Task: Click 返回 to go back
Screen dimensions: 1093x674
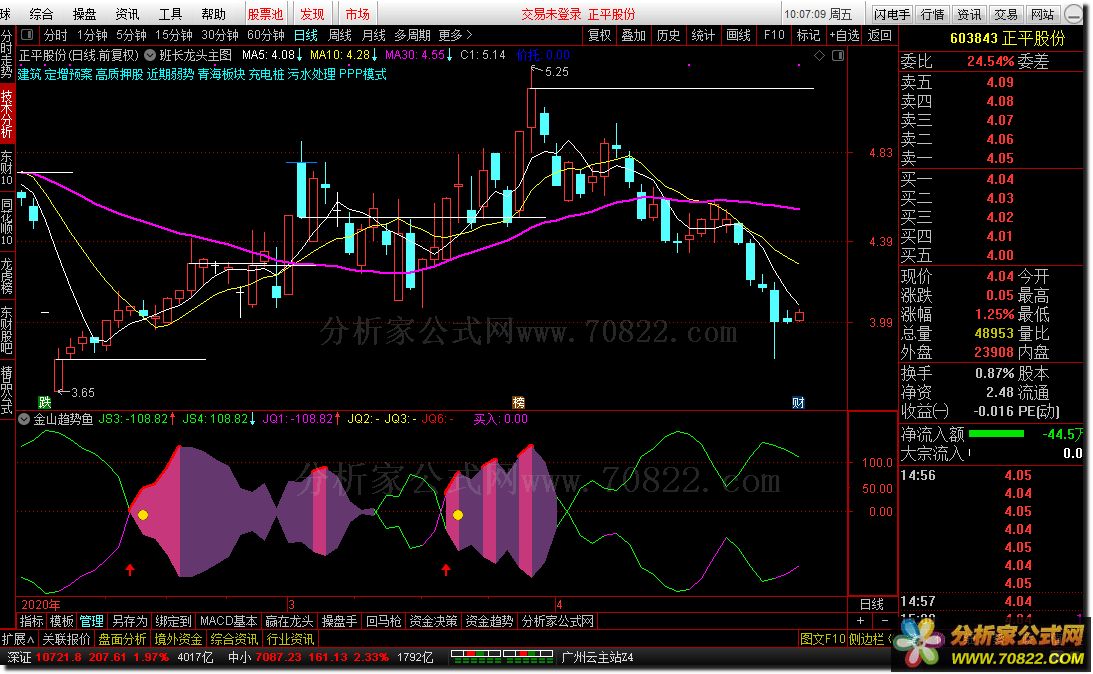Action: pyautogui.click(x=880, y=35)
